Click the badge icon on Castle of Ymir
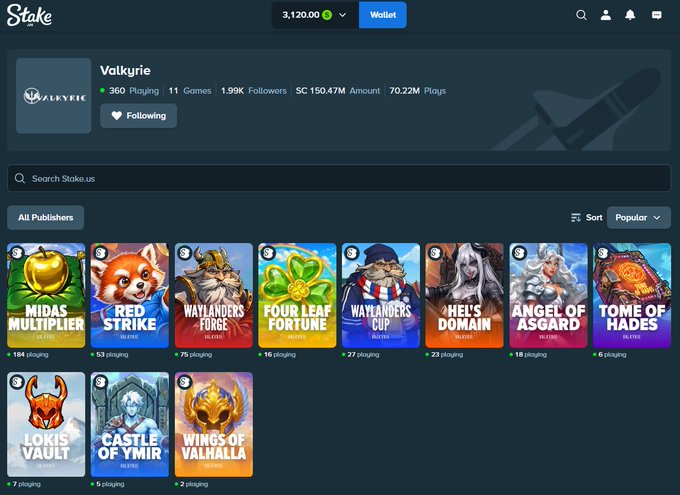 tap(101, 382)
